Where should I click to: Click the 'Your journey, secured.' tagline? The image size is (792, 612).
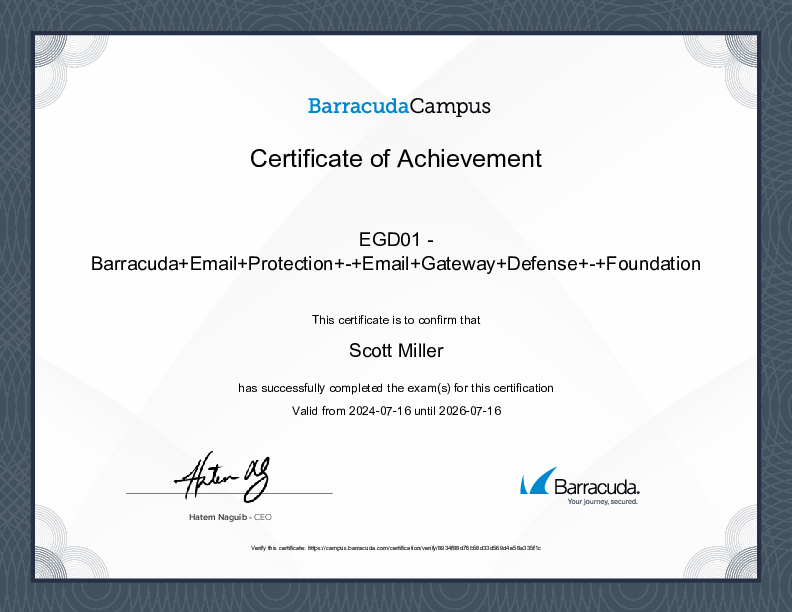[x=603, y=501]
